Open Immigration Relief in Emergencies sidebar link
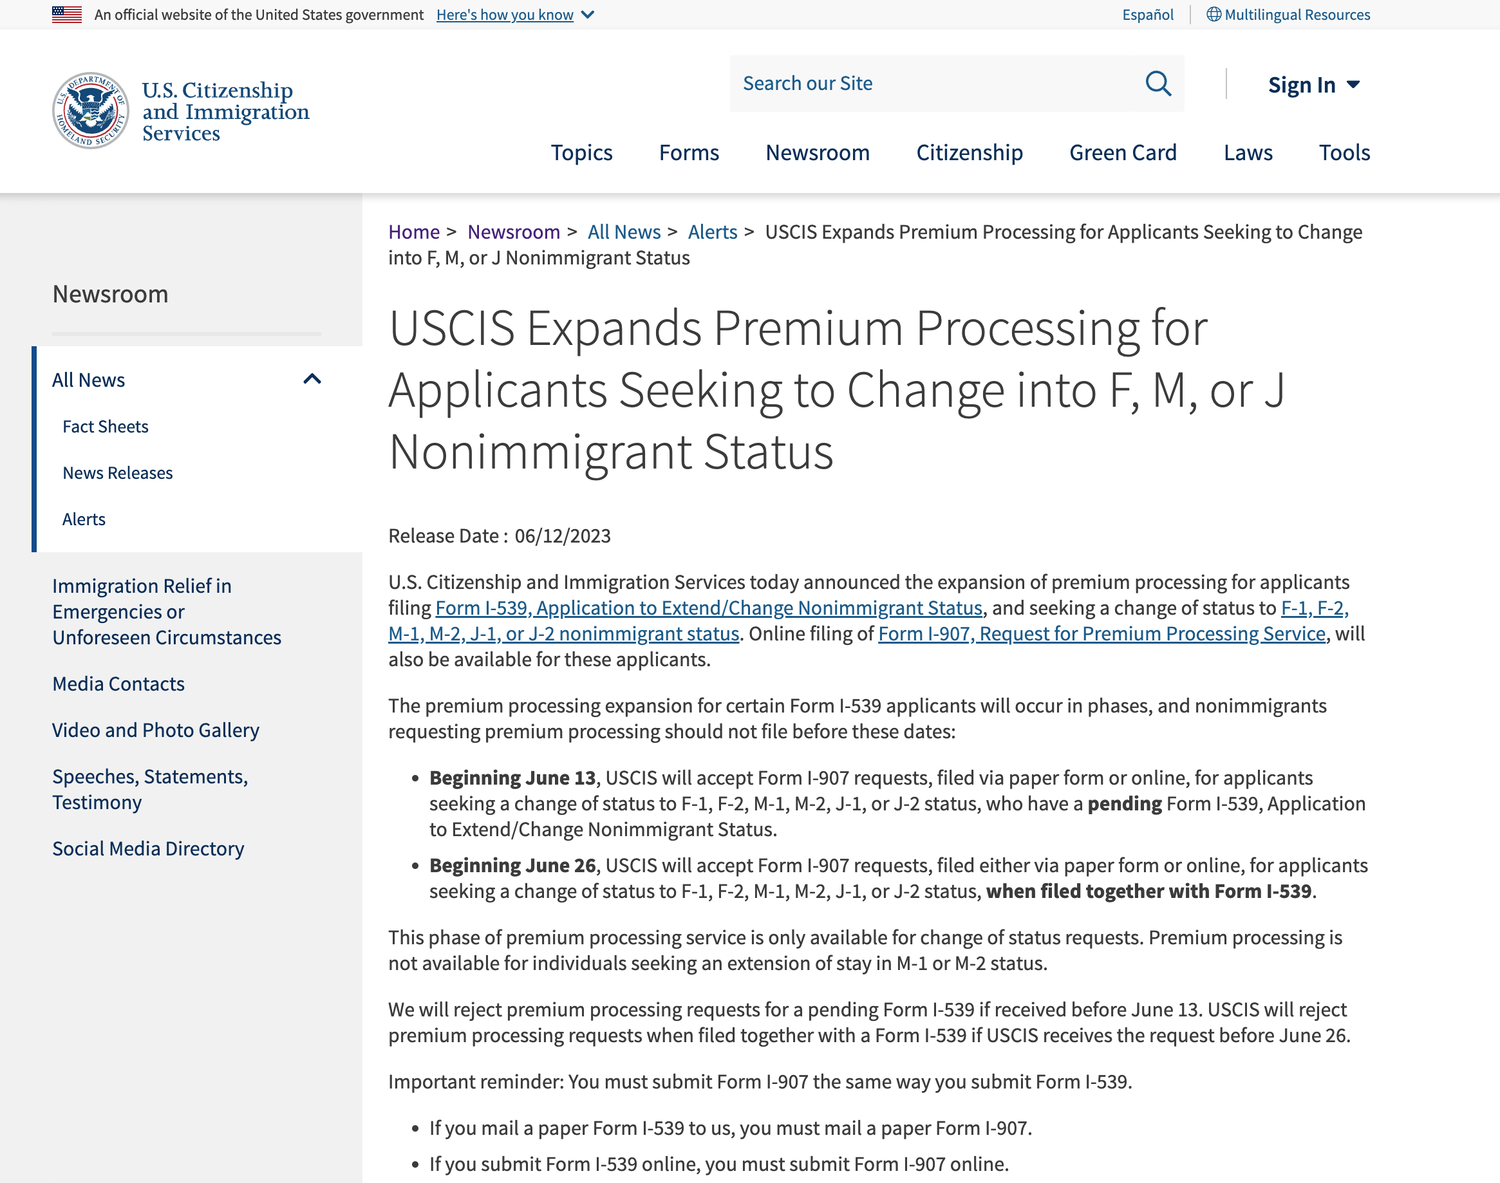Viewport: 1500px width, 1183px height. point(167,612)
